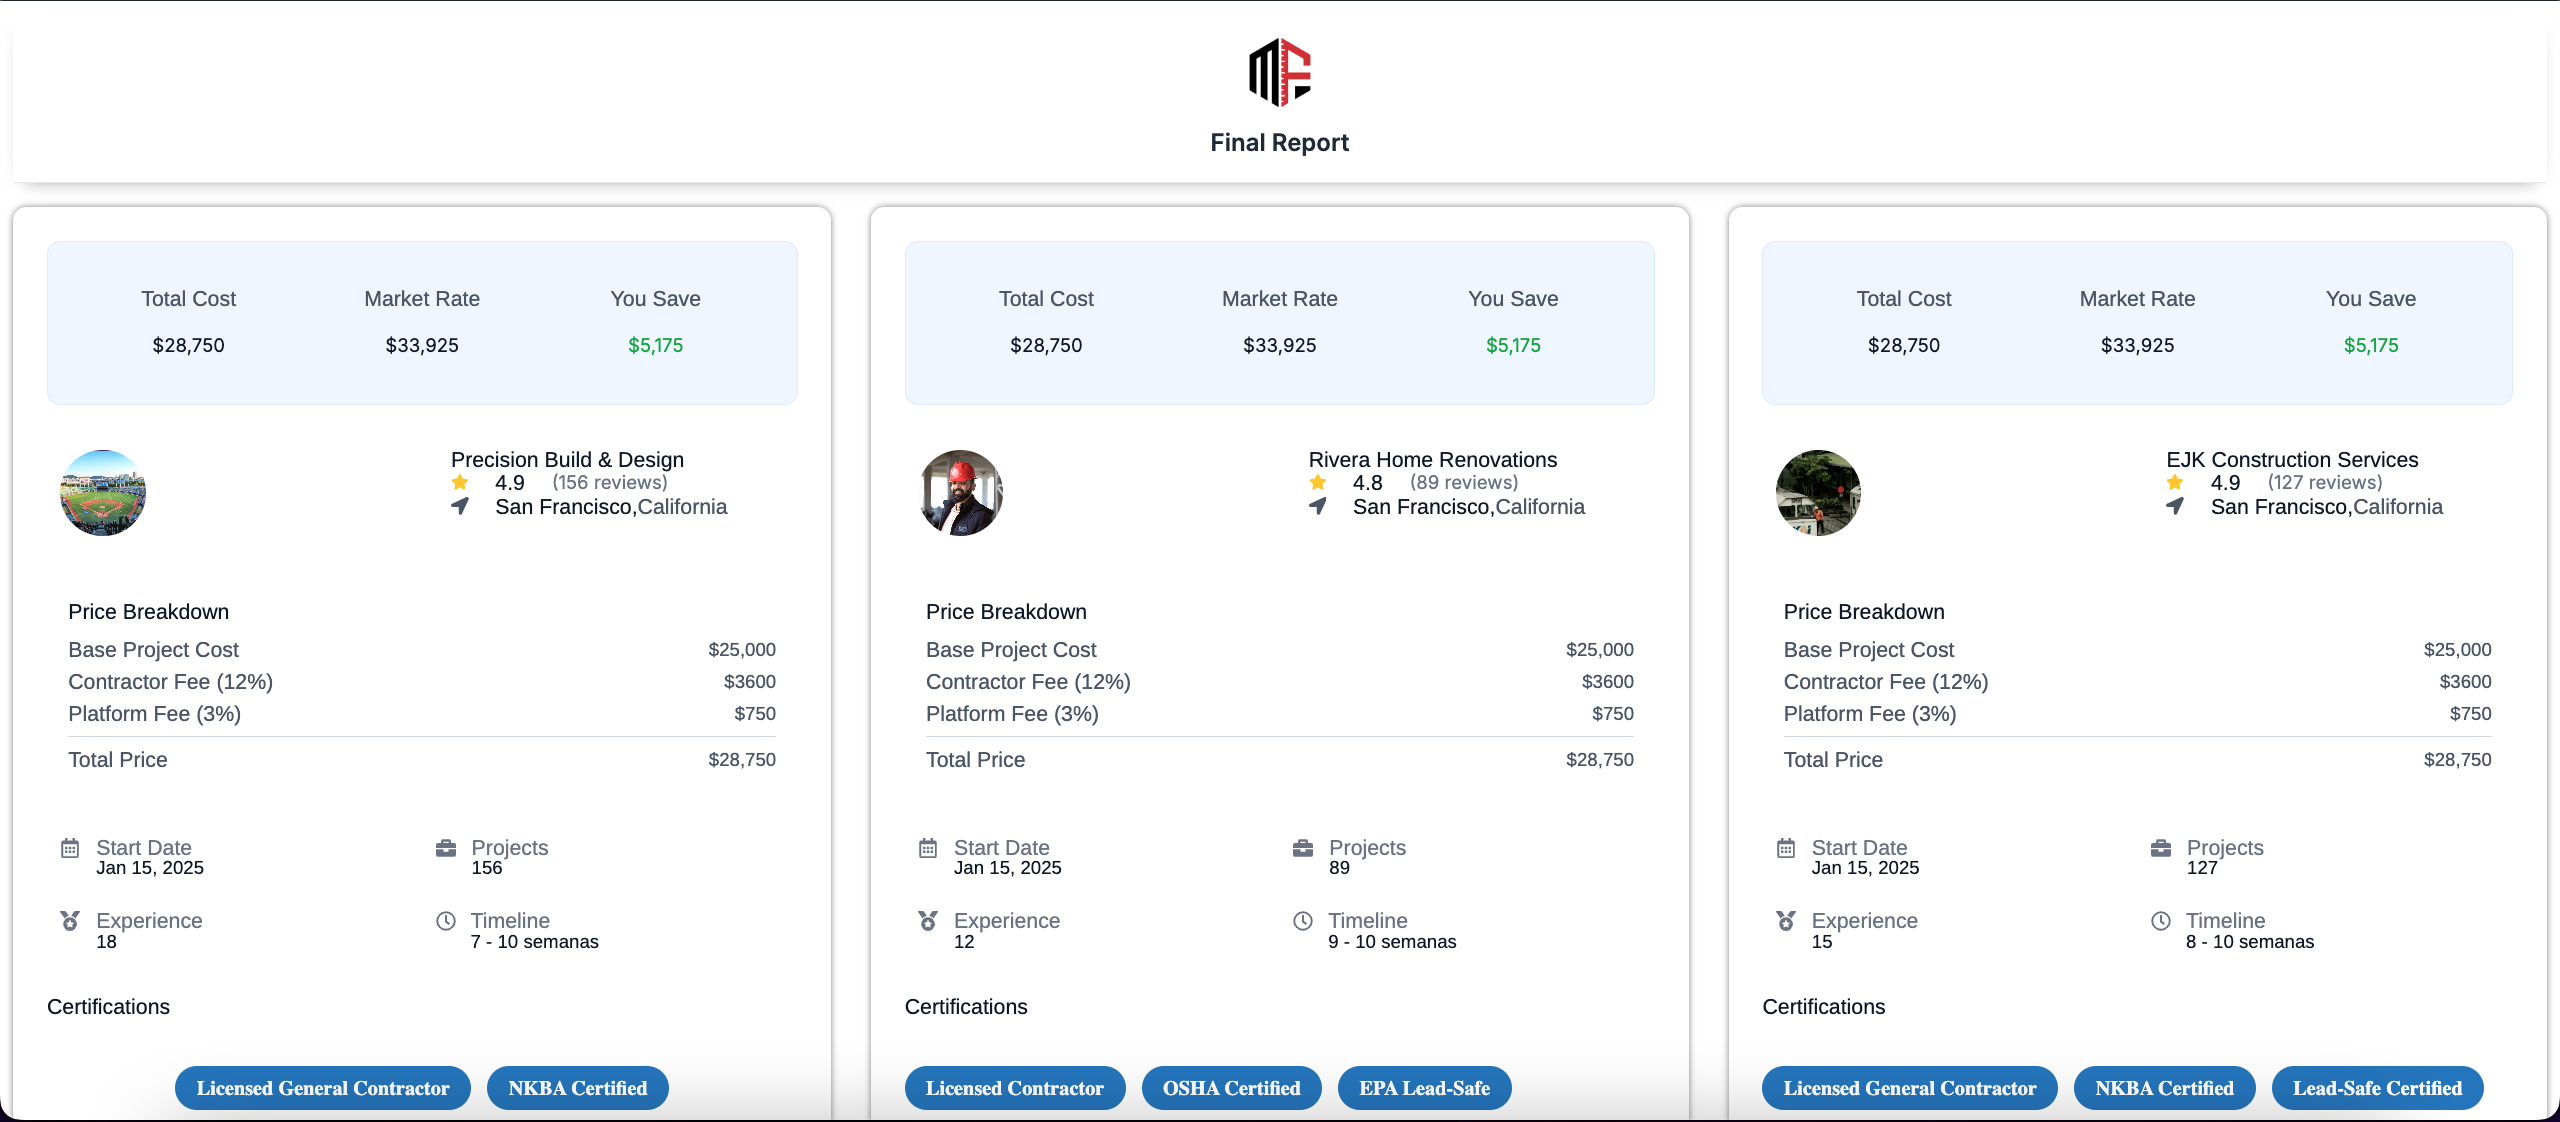Click the (89 reviews) text
Viewport: 2560px width, 1122px height.
[1464, 483]
